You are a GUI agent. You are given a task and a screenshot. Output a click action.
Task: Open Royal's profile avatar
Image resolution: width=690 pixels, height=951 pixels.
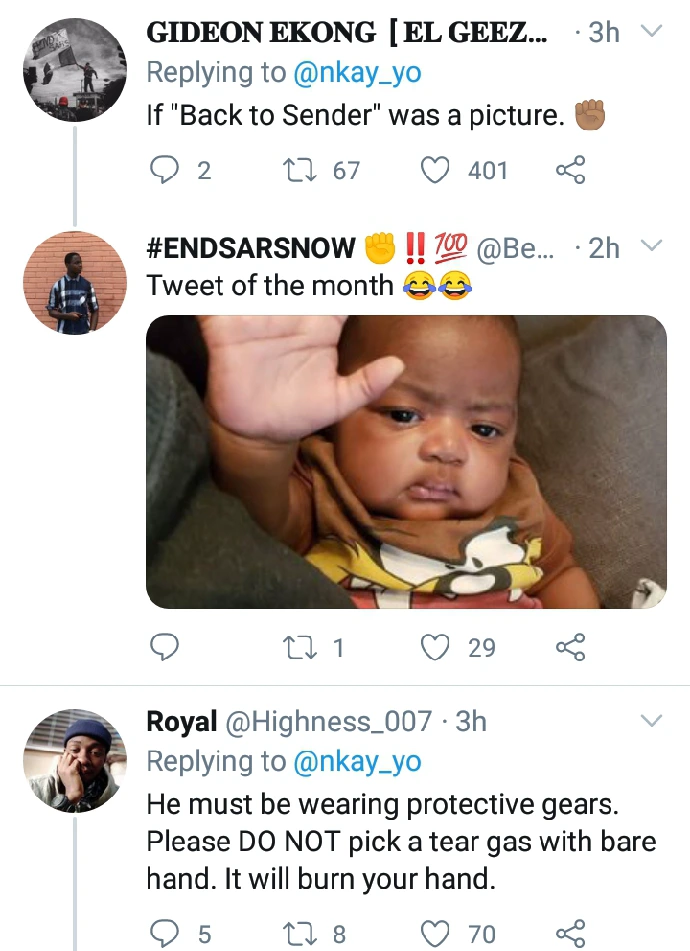point(75,760)
